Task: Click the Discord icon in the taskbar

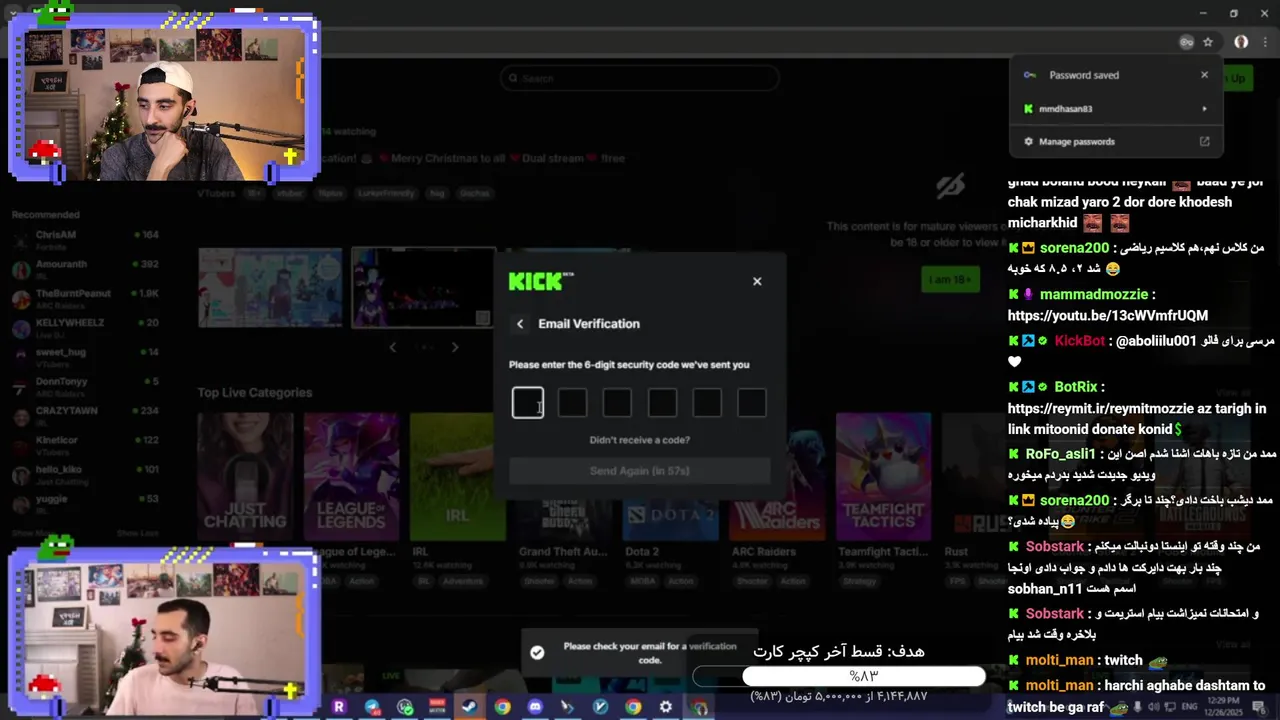Action: [x=535, y=707]
